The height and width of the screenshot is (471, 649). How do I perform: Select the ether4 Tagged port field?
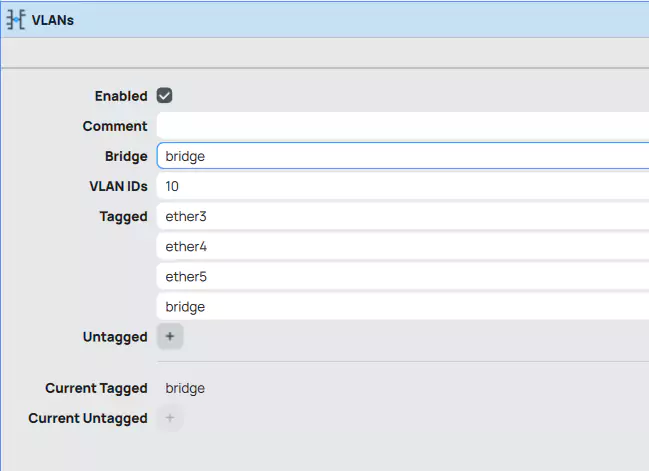click(400, 246)
